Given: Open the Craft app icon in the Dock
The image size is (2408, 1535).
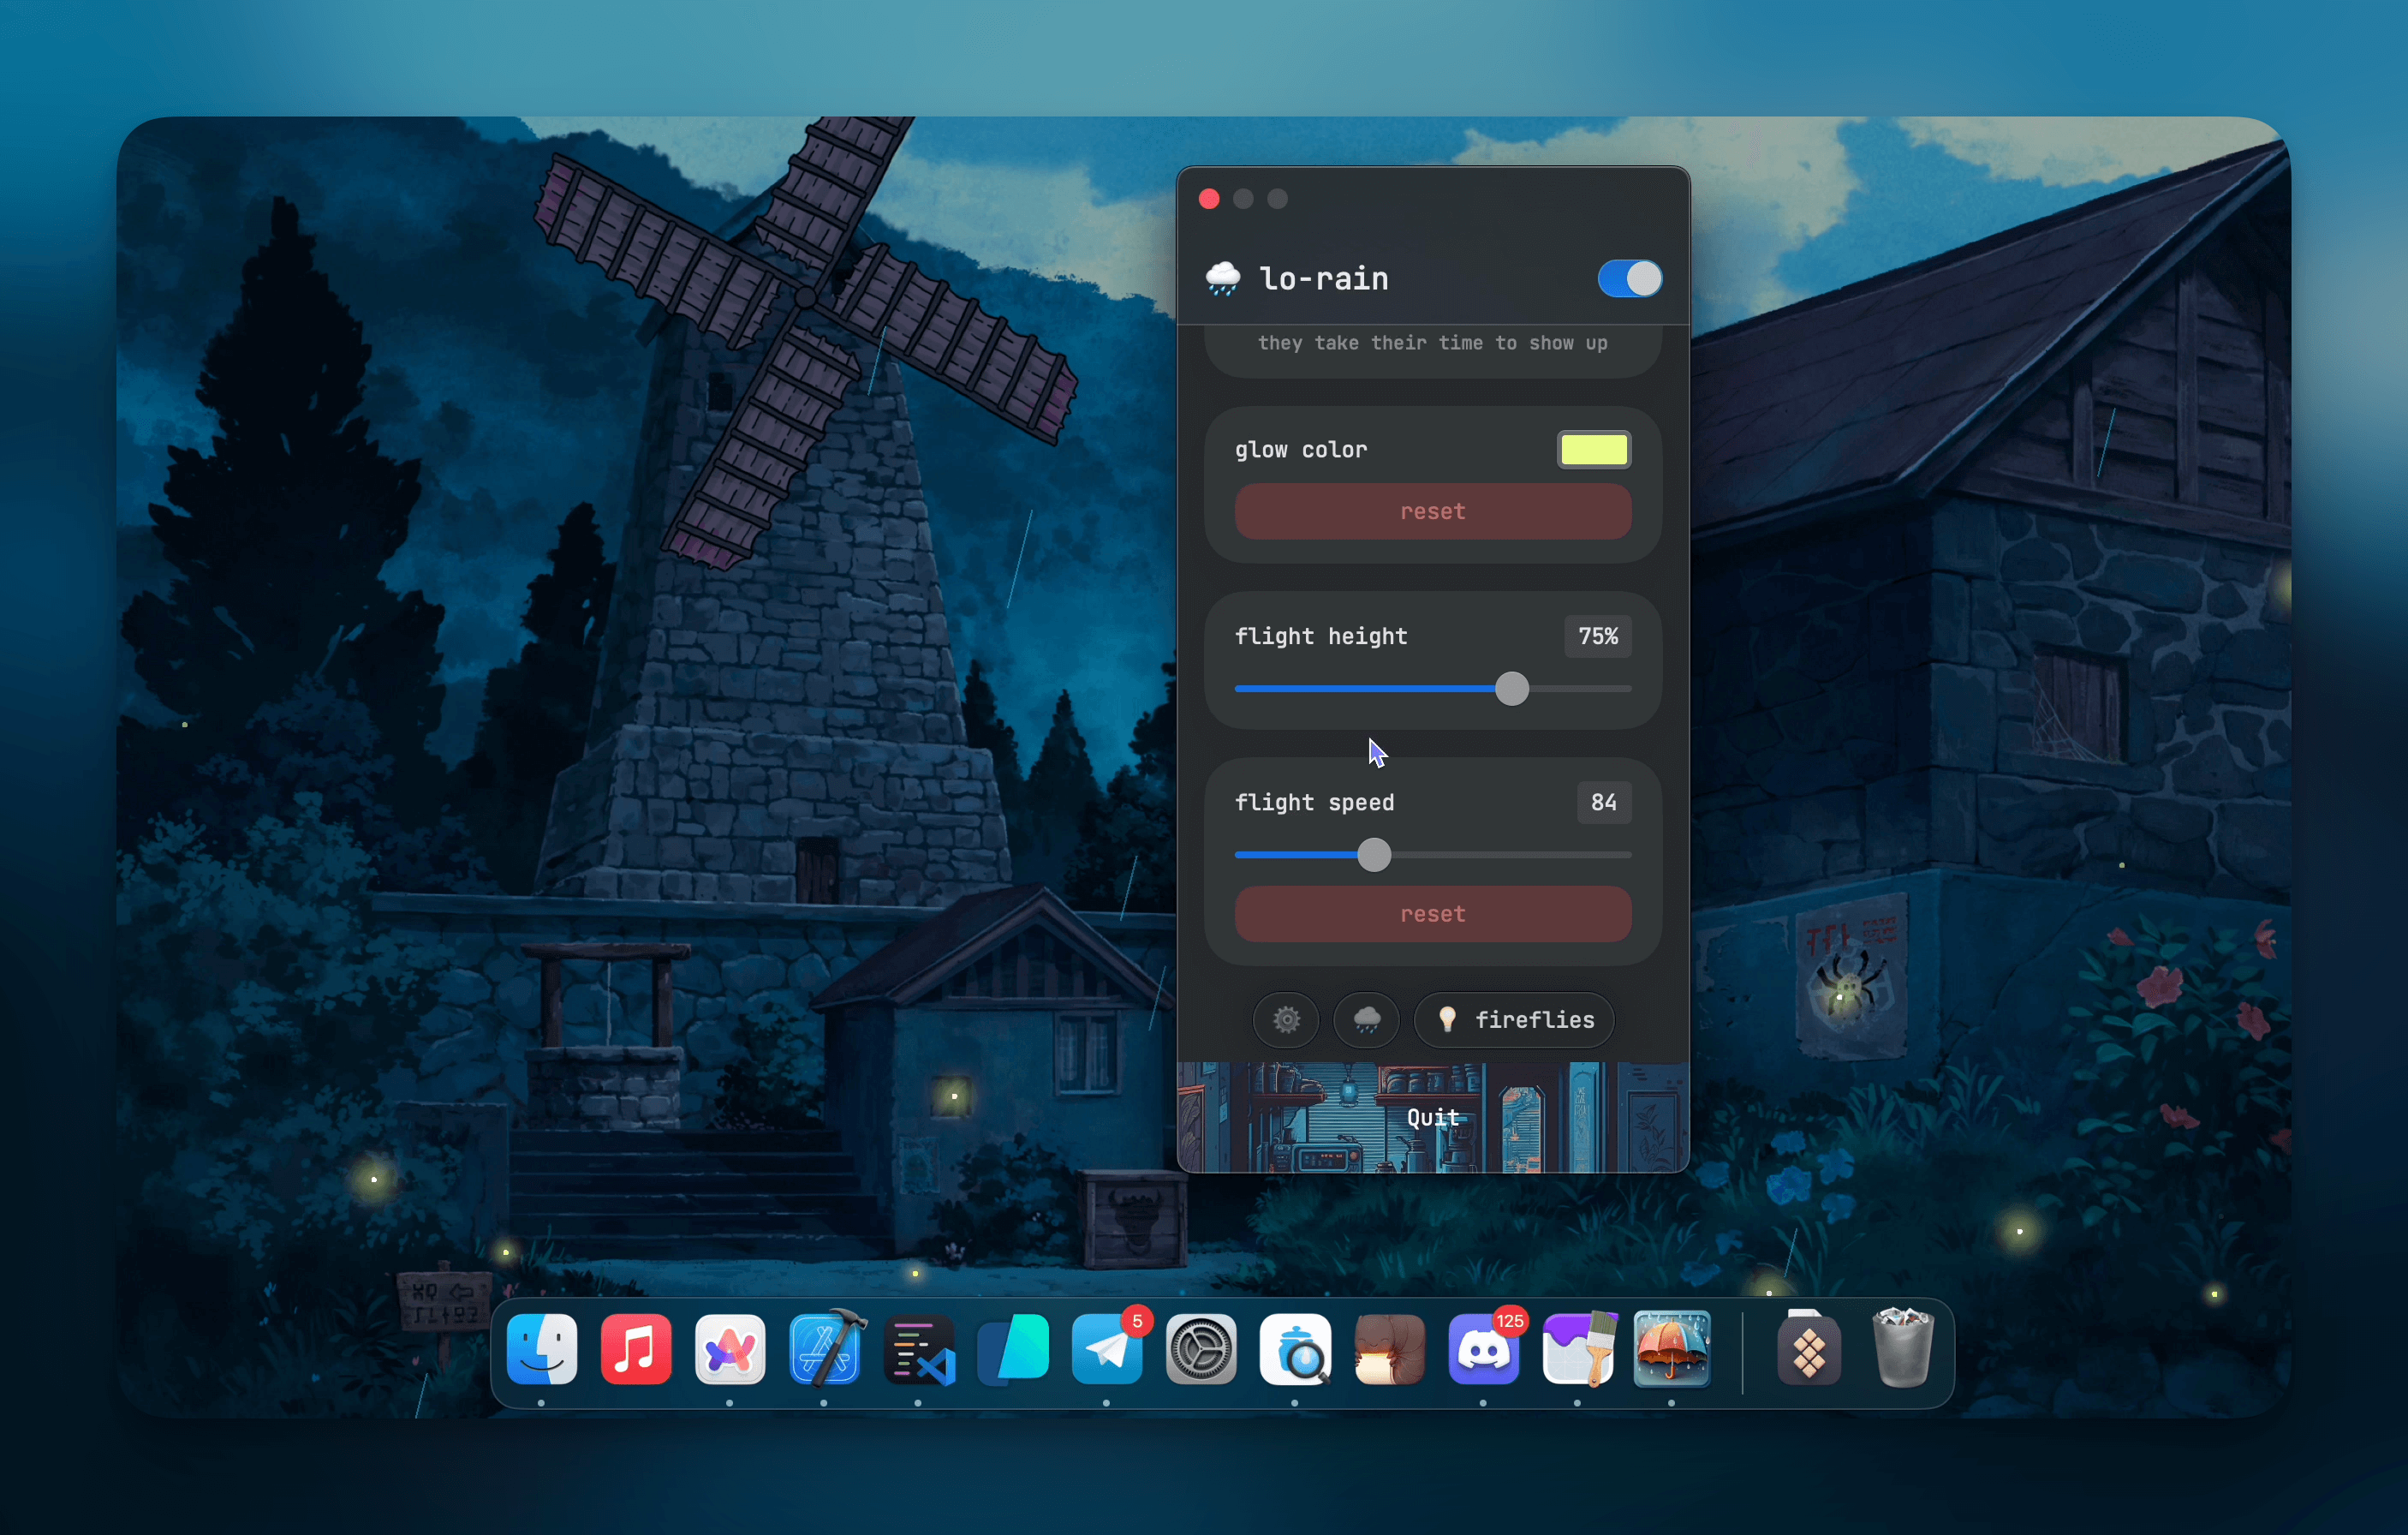Looking at the screenshot, I should pos(730,1349).
